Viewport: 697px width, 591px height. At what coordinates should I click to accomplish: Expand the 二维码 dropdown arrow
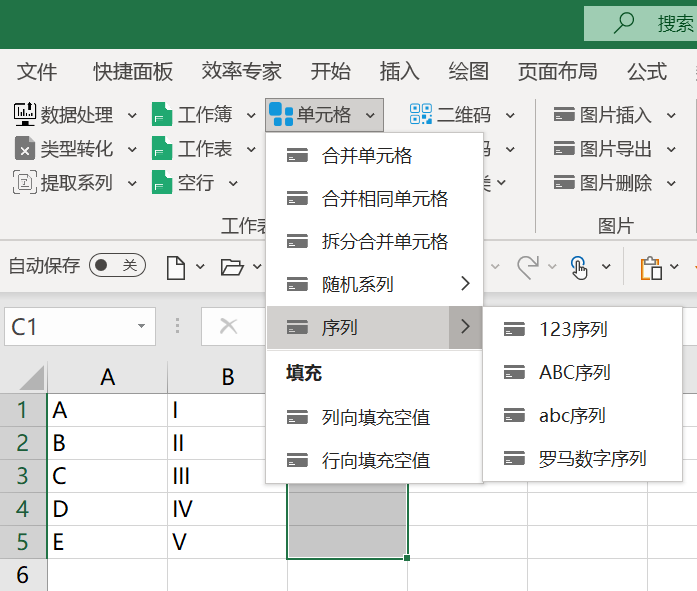[510, 116]
